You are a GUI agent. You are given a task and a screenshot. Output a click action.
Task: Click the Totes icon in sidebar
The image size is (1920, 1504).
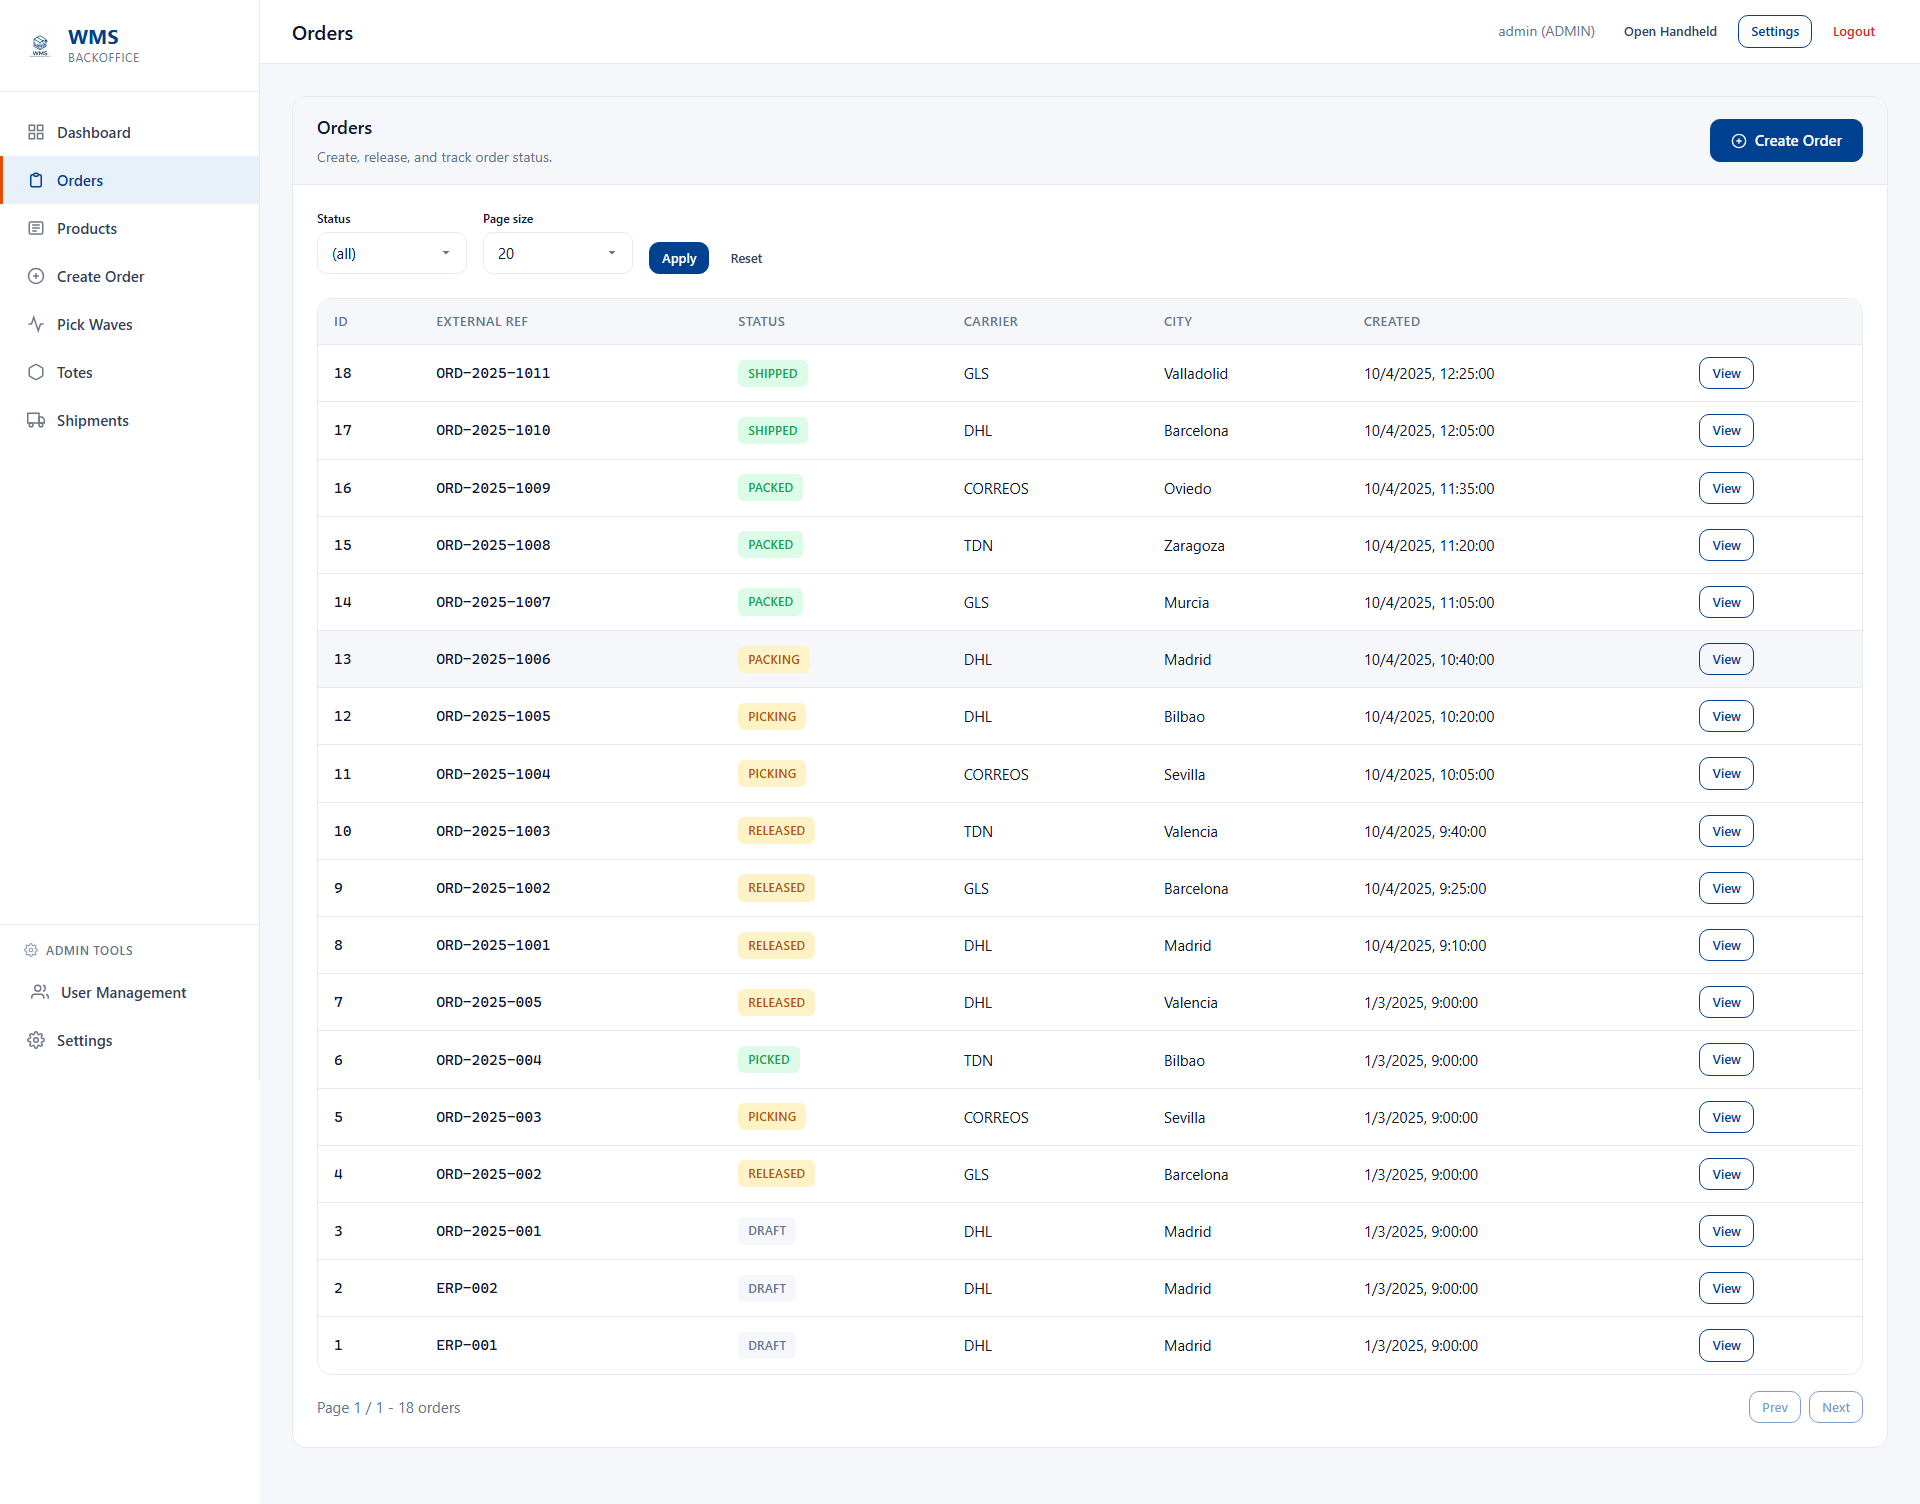(37, 372)
